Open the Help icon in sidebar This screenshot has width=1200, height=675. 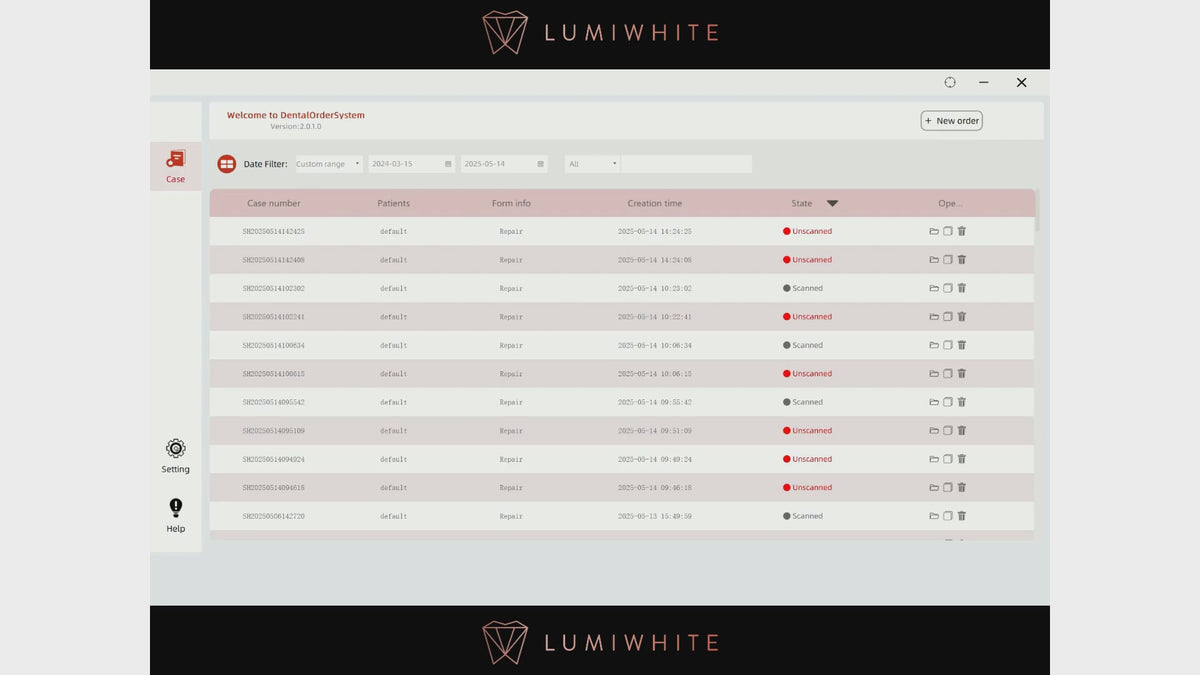[x=176, y=515]
